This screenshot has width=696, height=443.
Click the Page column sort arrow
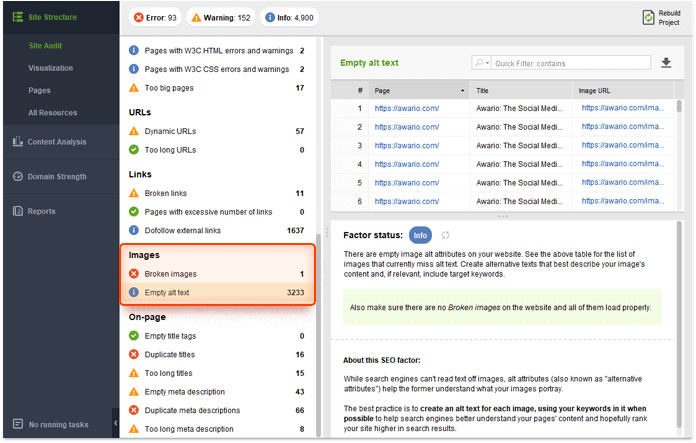pos(462,91)
